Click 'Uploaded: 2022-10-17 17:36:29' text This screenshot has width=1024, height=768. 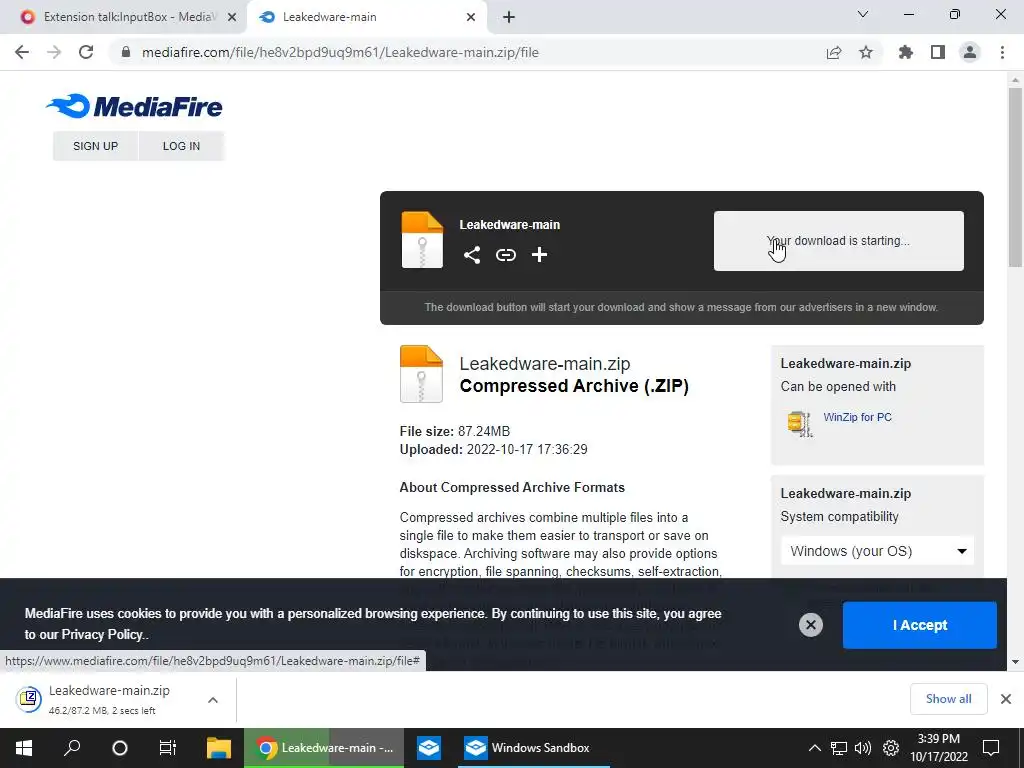pyautogui.click(x=493, y=449)
